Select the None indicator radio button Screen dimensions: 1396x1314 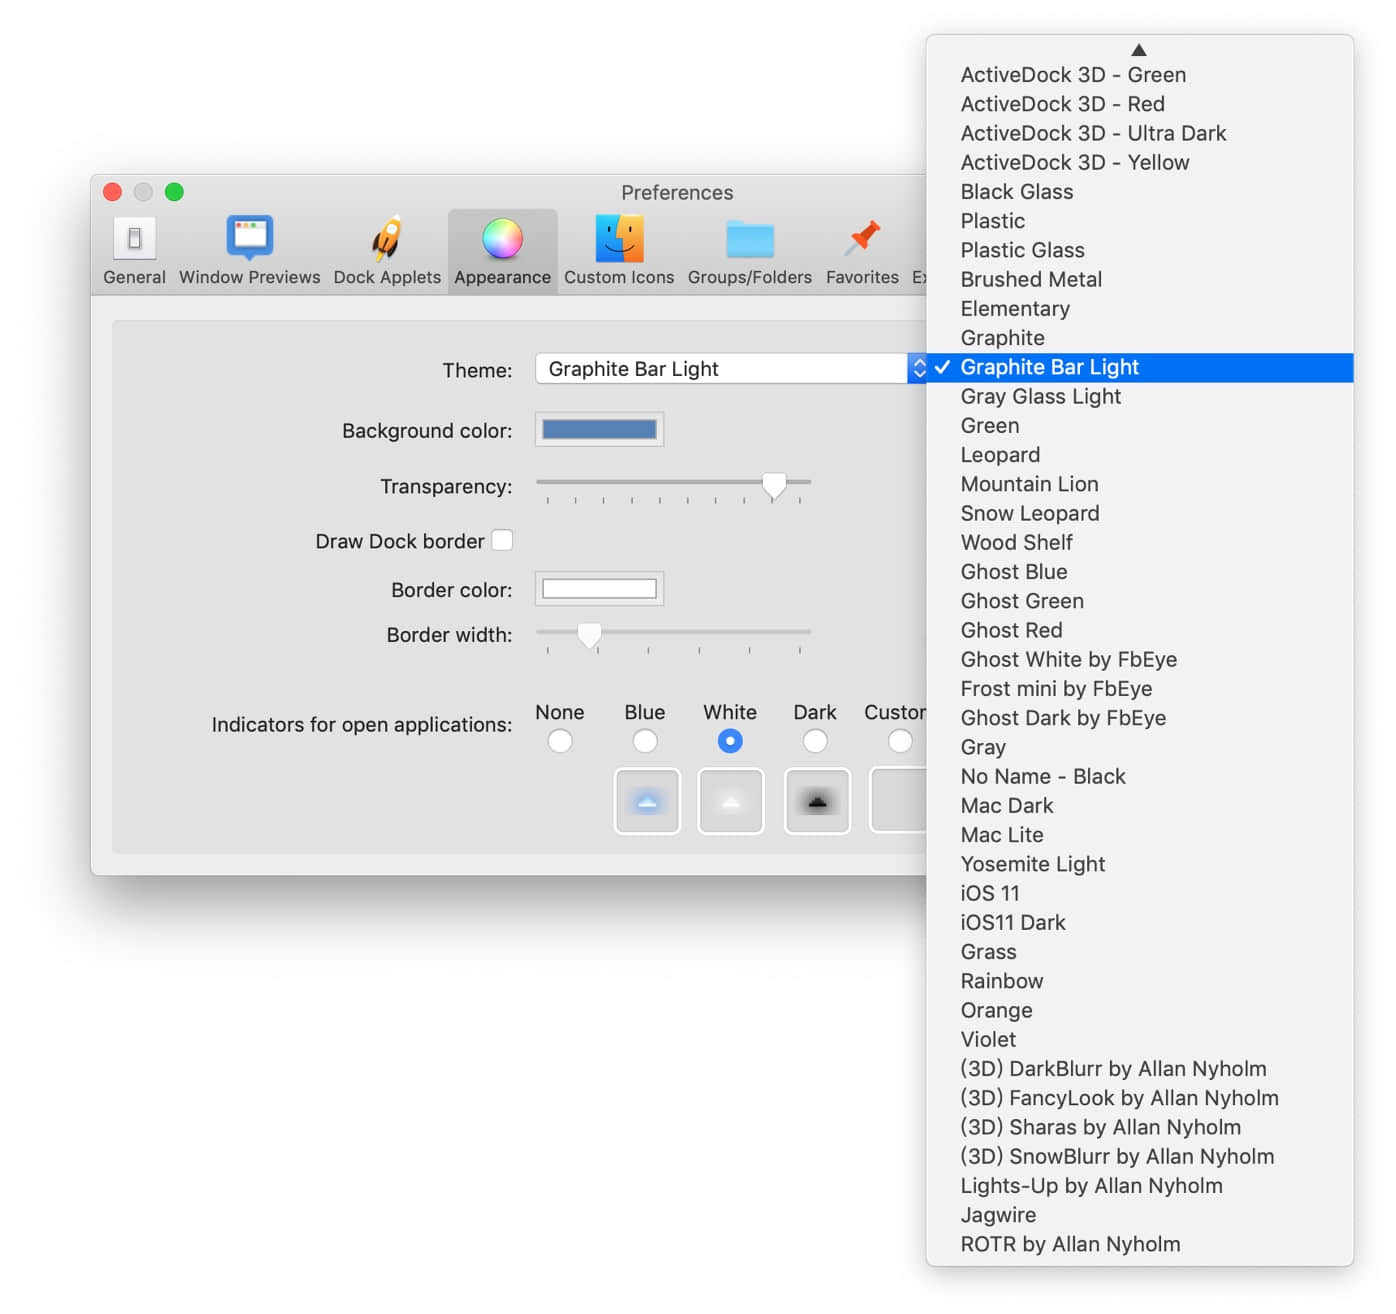[560, 741]
